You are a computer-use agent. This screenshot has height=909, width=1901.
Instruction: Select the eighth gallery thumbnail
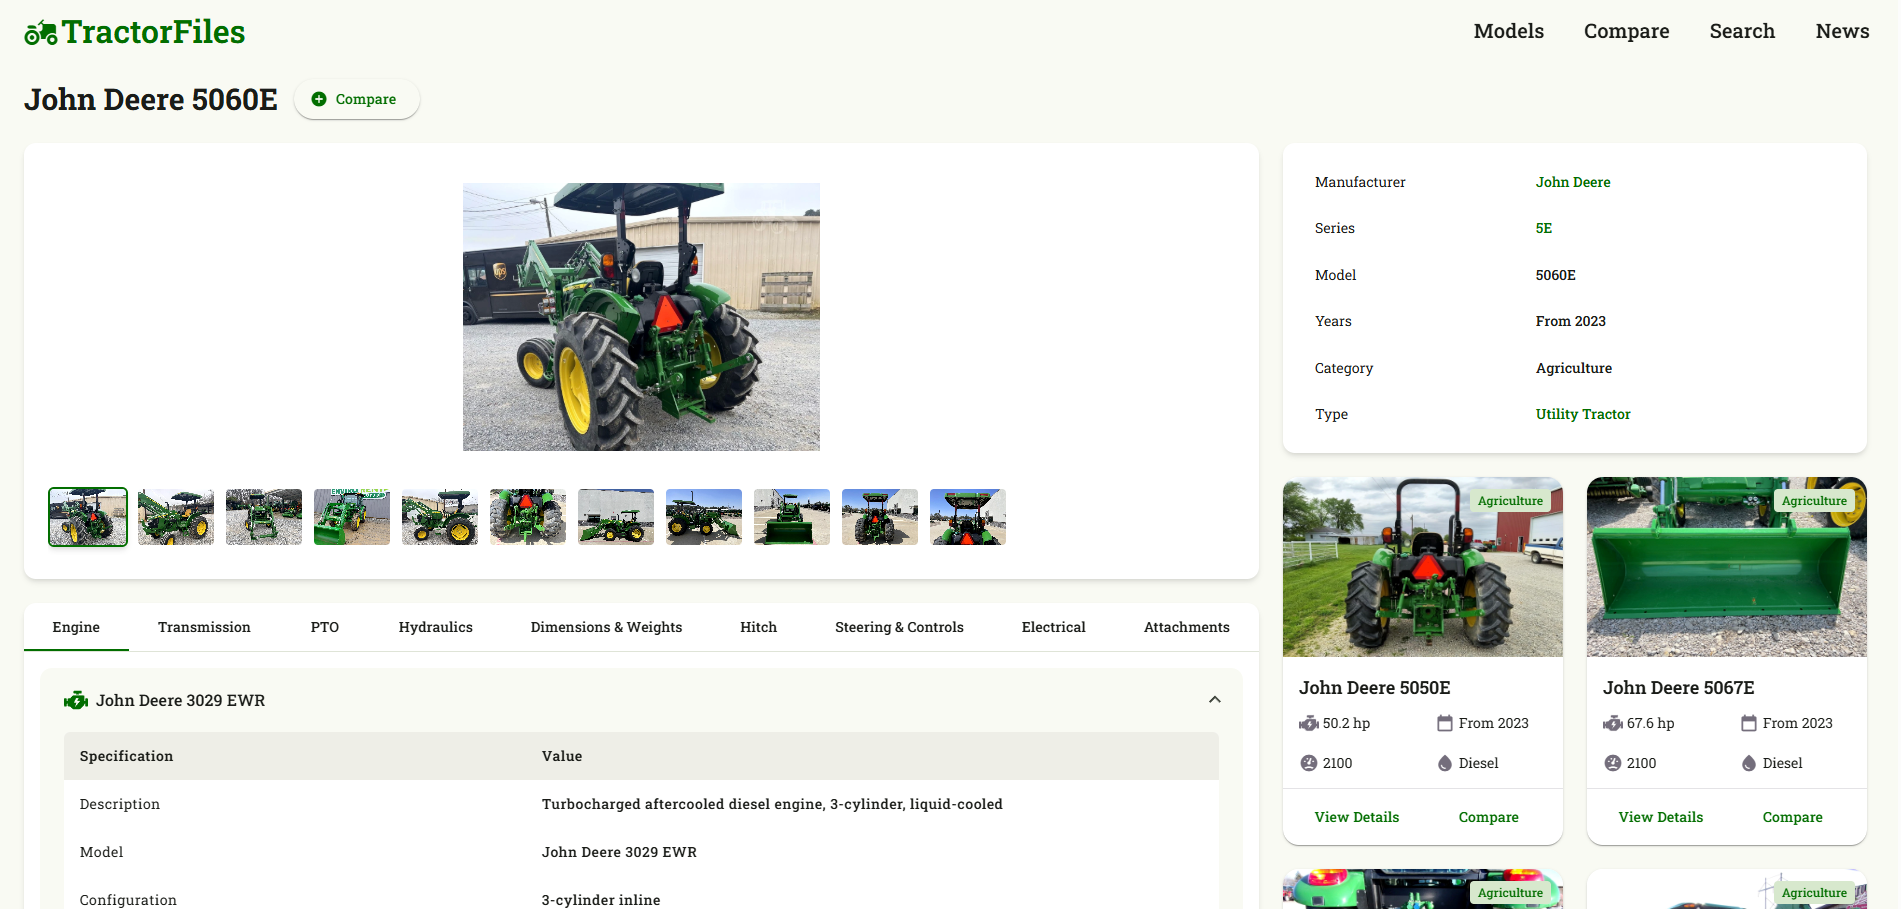[x=704, y=517]
